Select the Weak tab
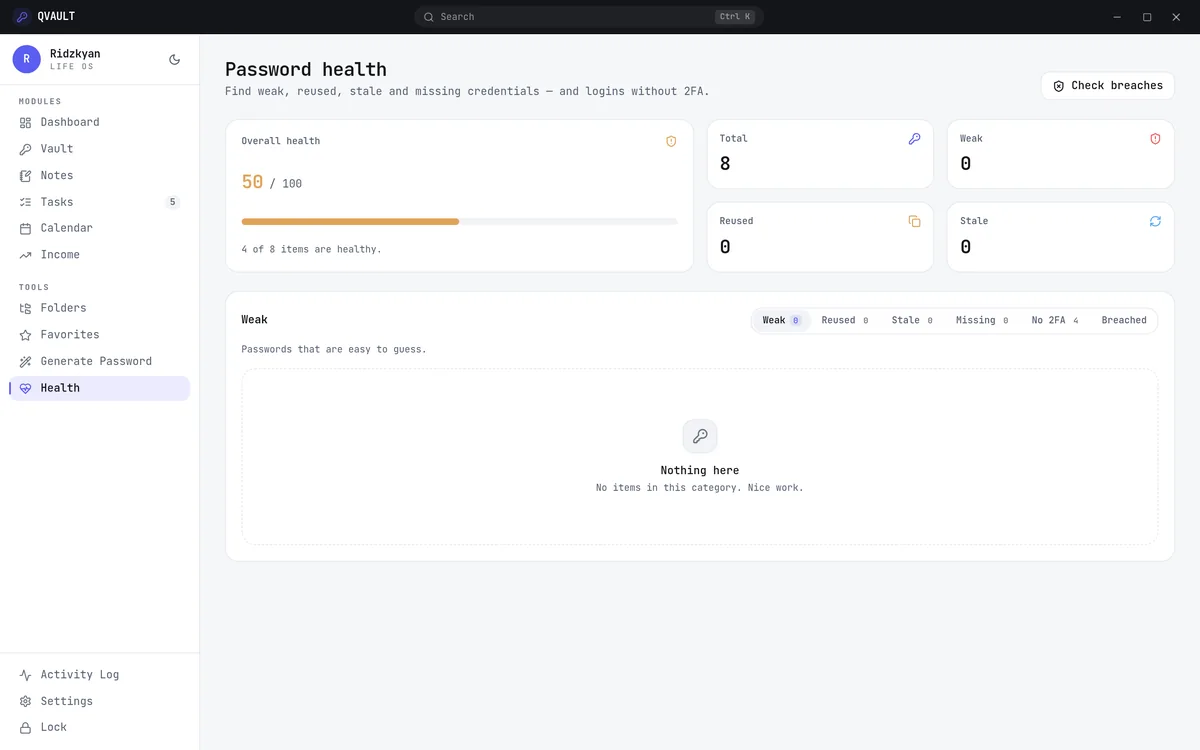This screenshot has width=1200, height=750. click(781, 320)
